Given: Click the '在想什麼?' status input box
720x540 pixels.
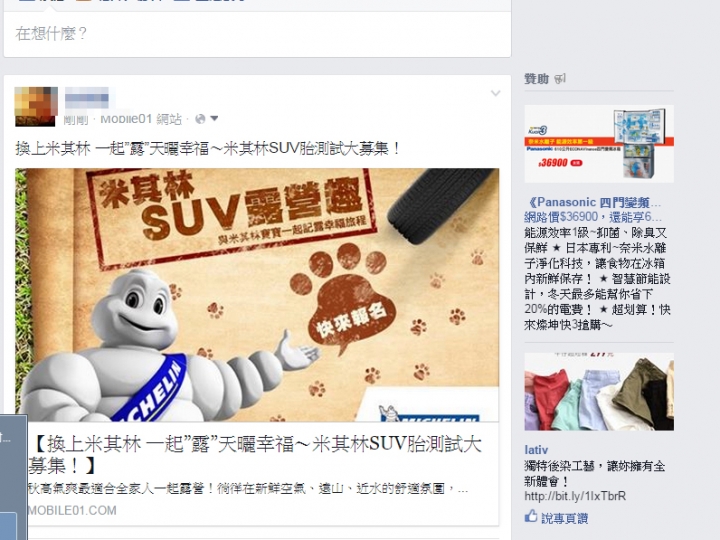Looking at the screenshot, I should [x=257, y=34].
